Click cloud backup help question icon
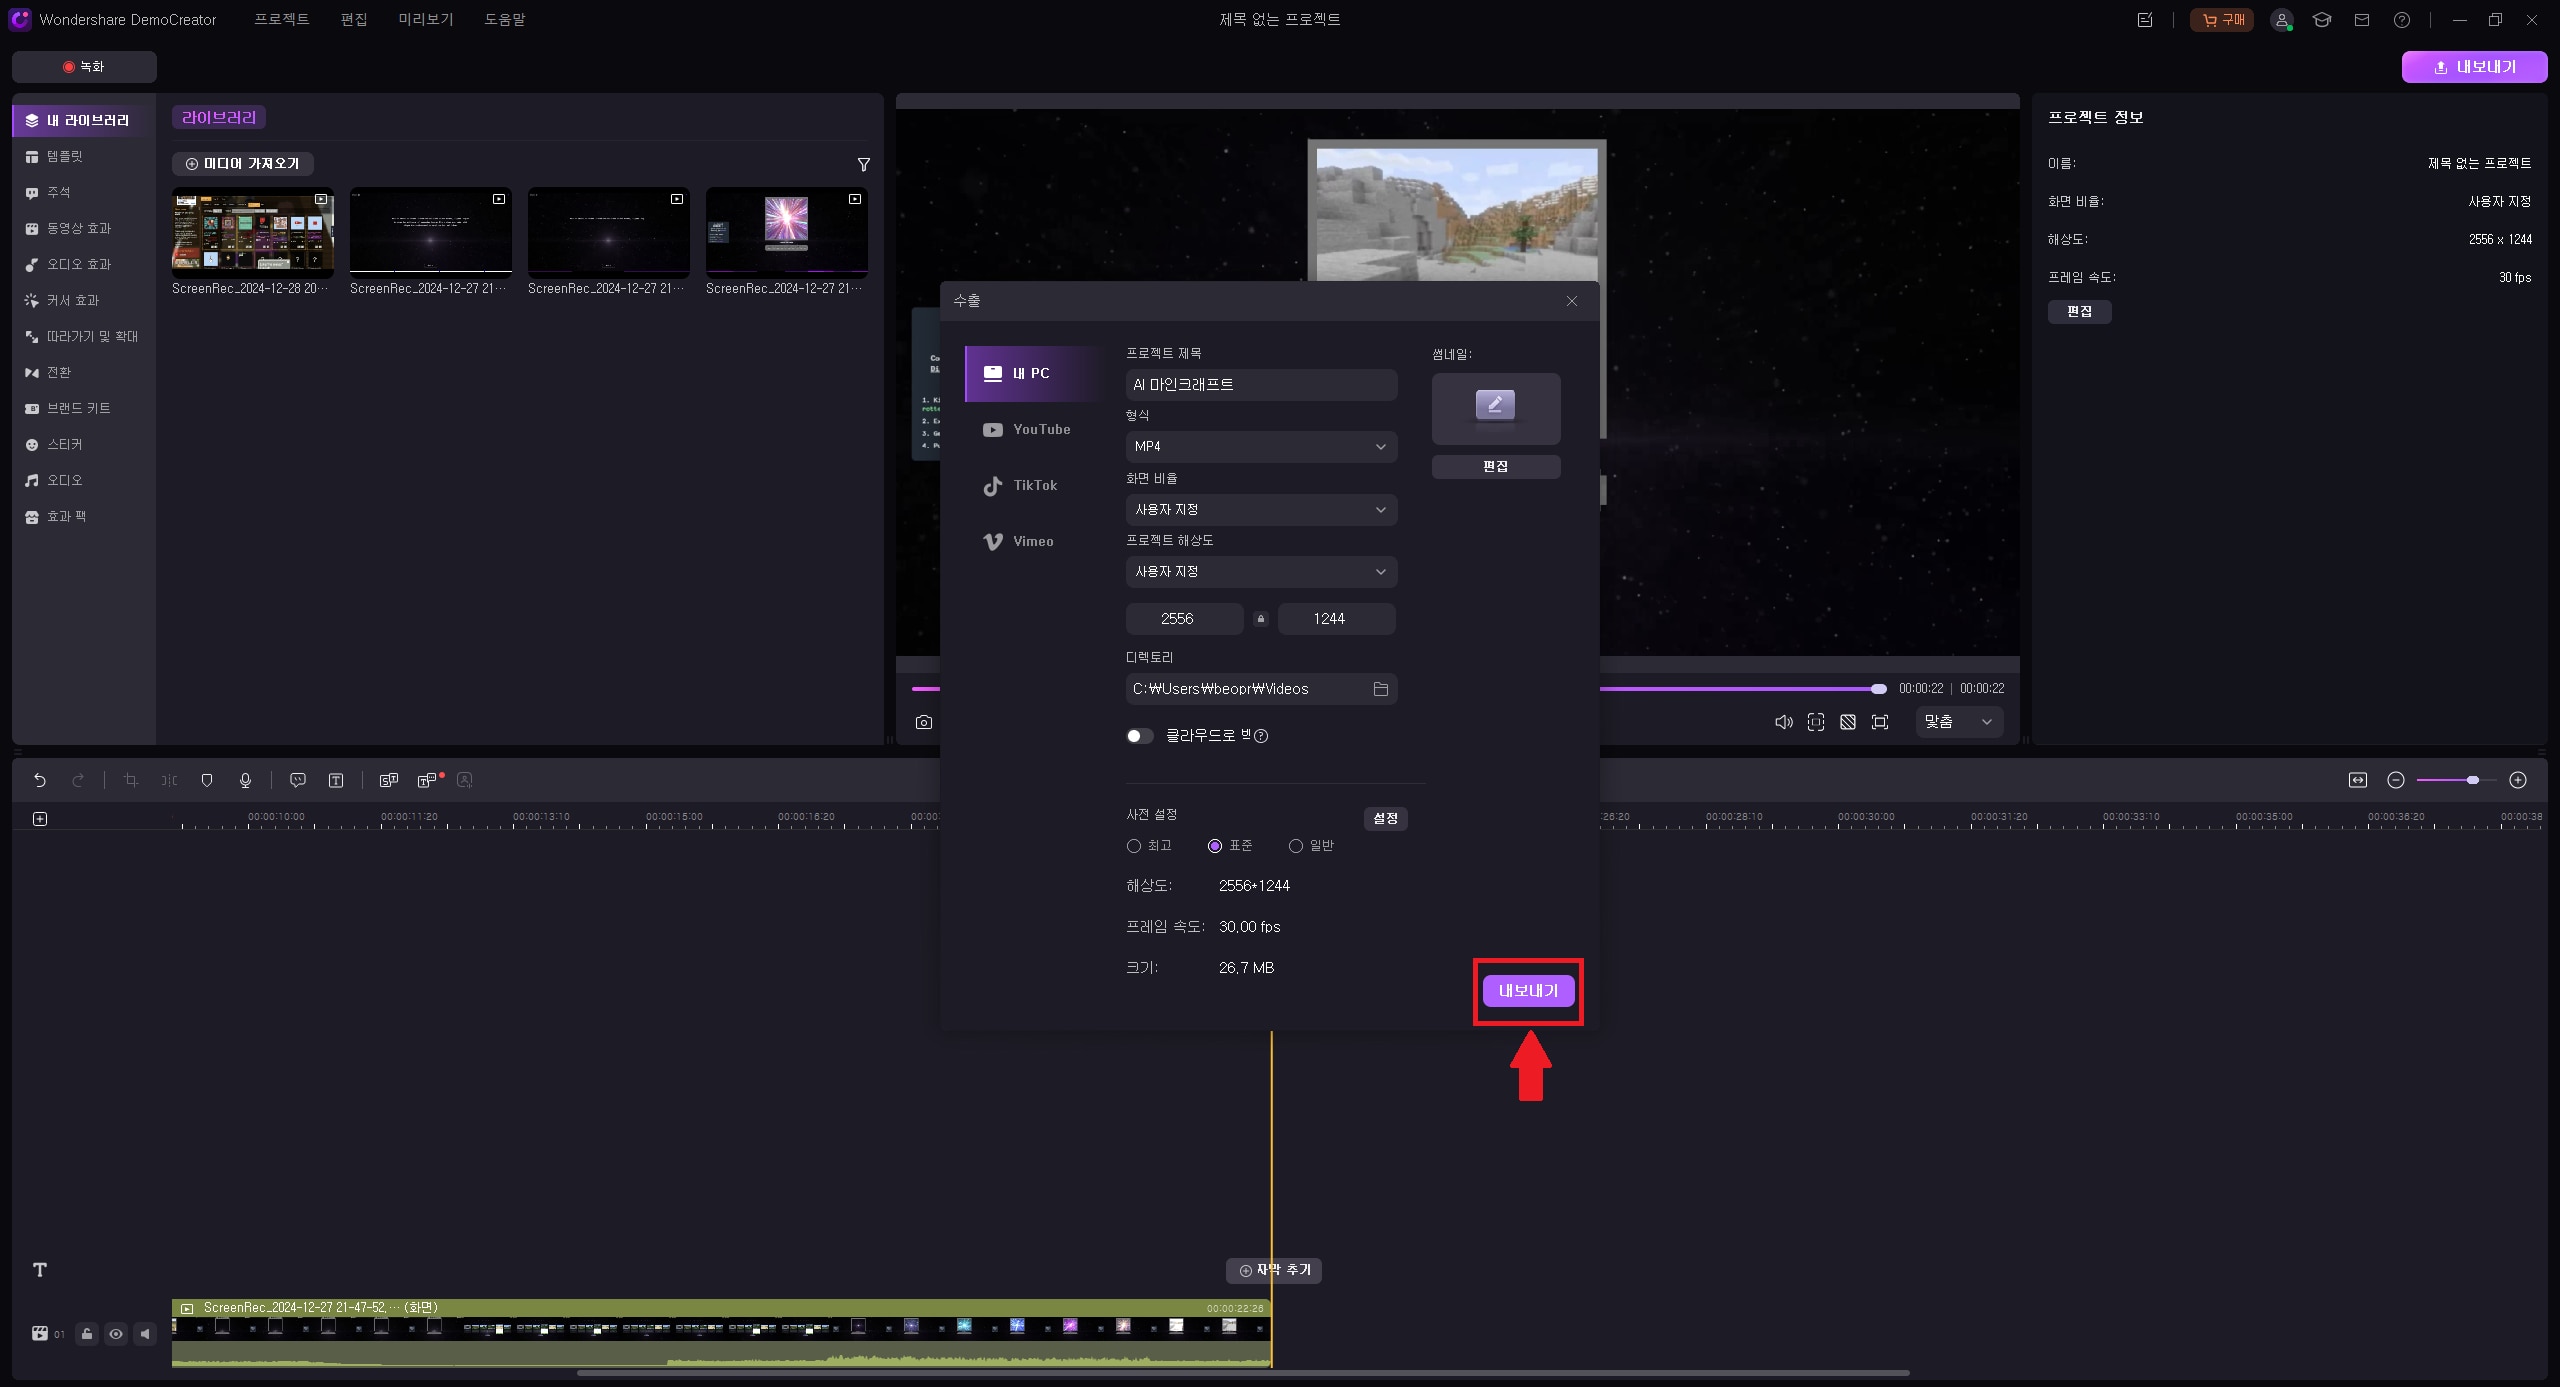 [x=1261, y=736]
